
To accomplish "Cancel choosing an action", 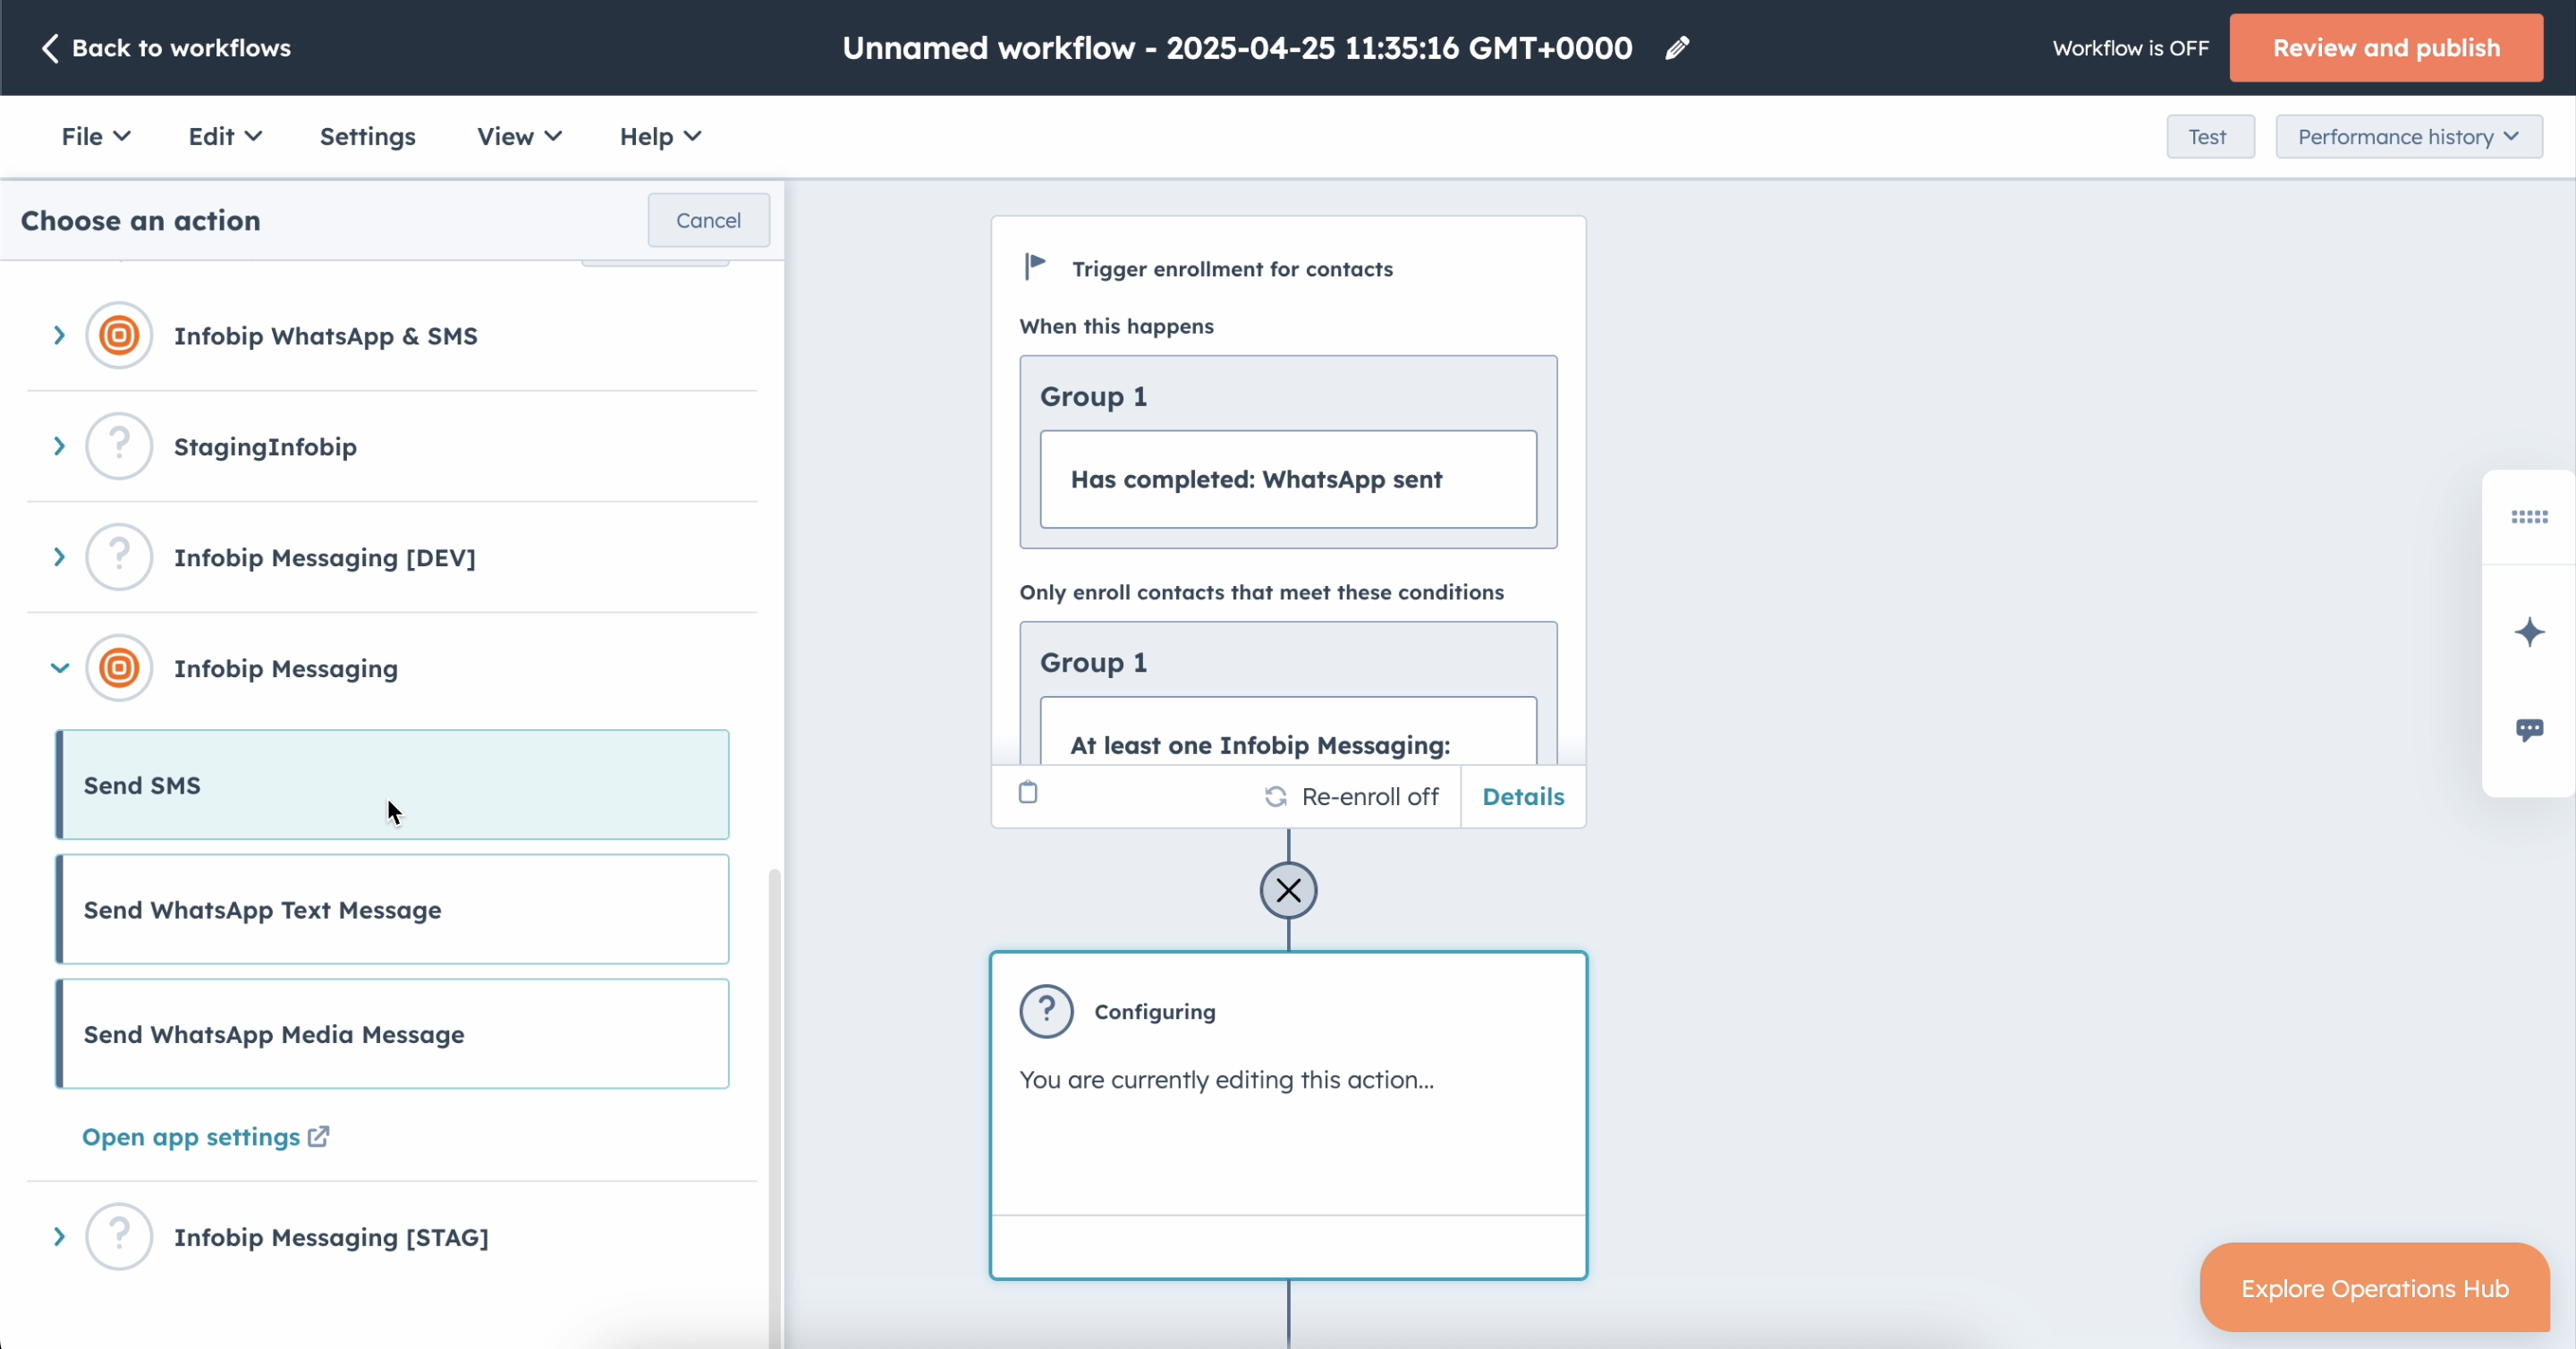I will [708, 220].
